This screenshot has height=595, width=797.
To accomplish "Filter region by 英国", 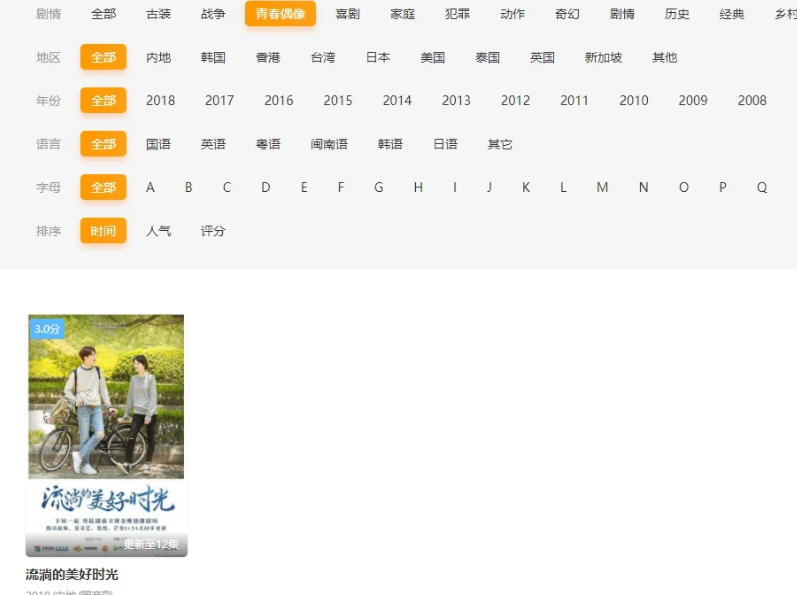I will pyautogui.click(x=542, y=57).
